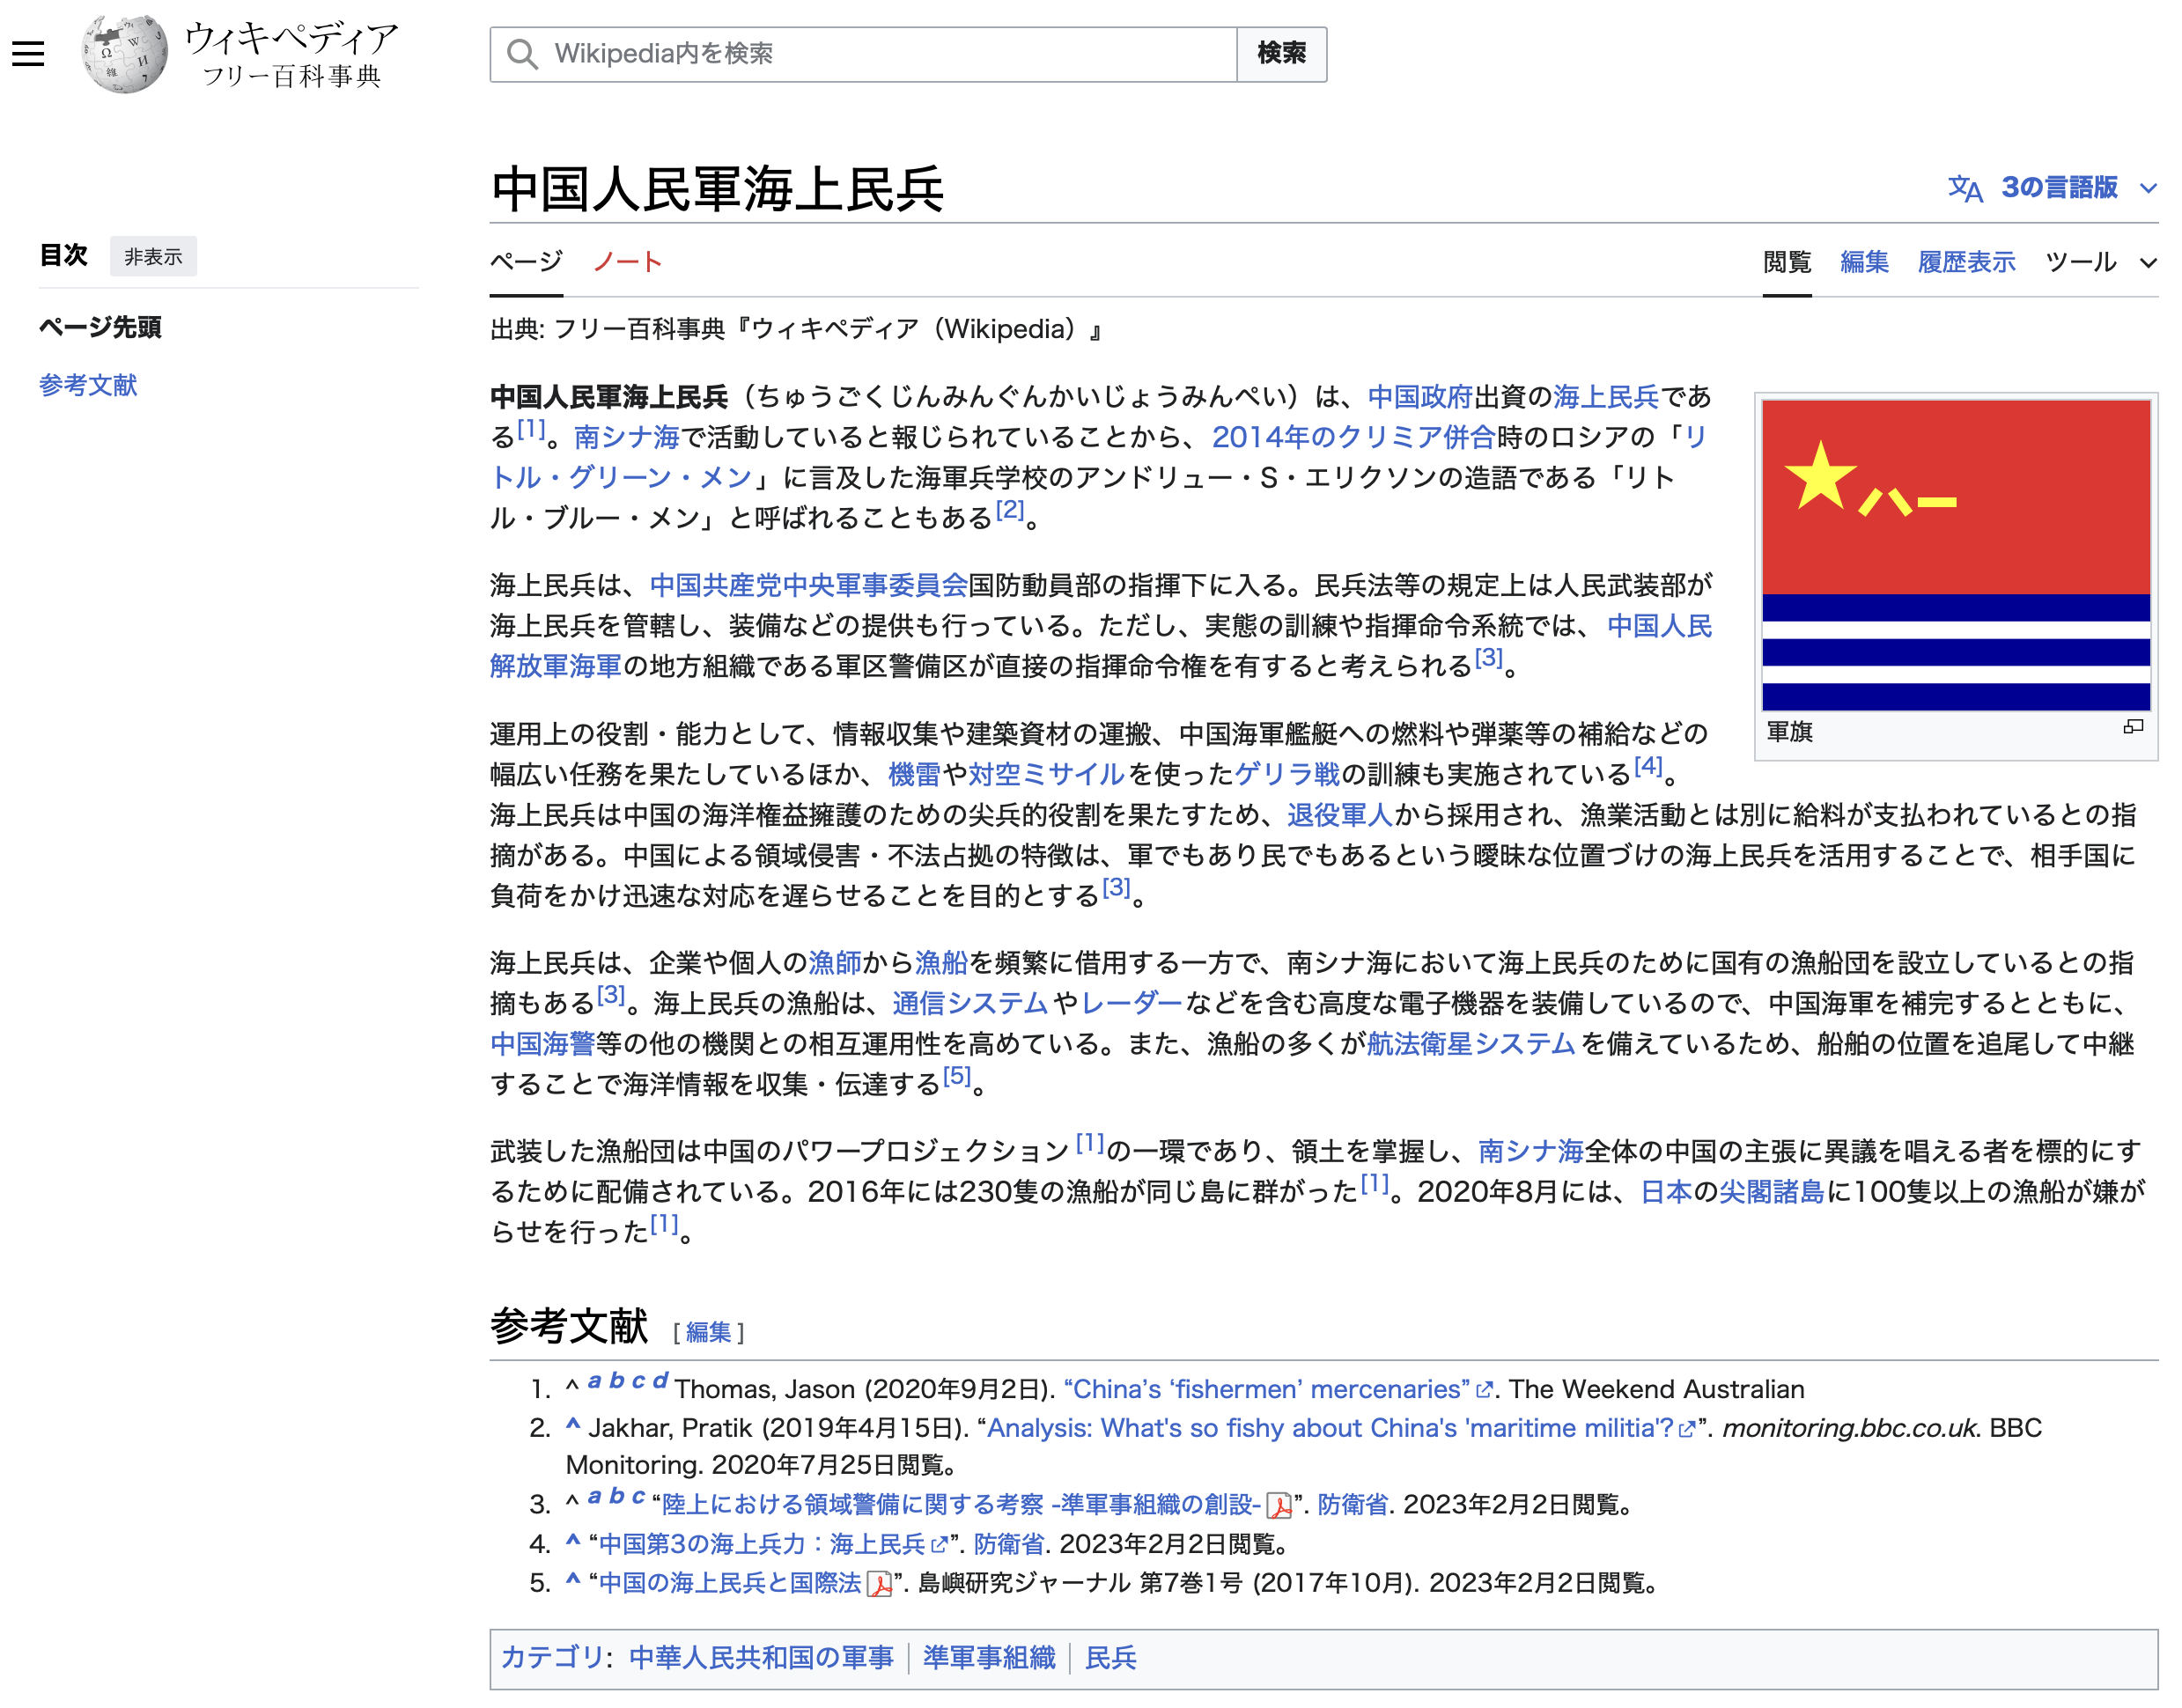Open PDF icon beside 中国の海上民兵と国際法

(879, 1584)
